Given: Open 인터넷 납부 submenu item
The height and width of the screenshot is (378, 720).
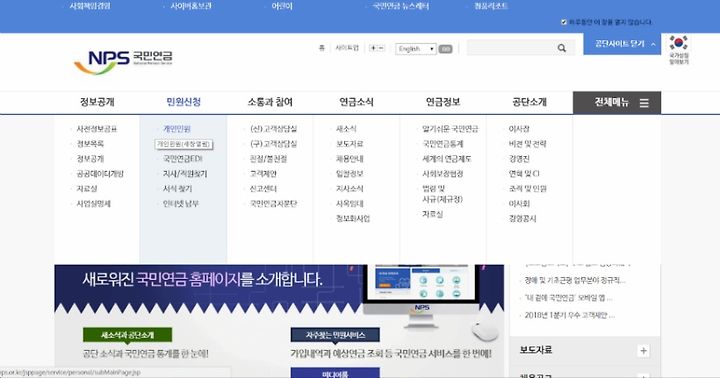Looking at the screenshot, I should click(x=181, y=203).
